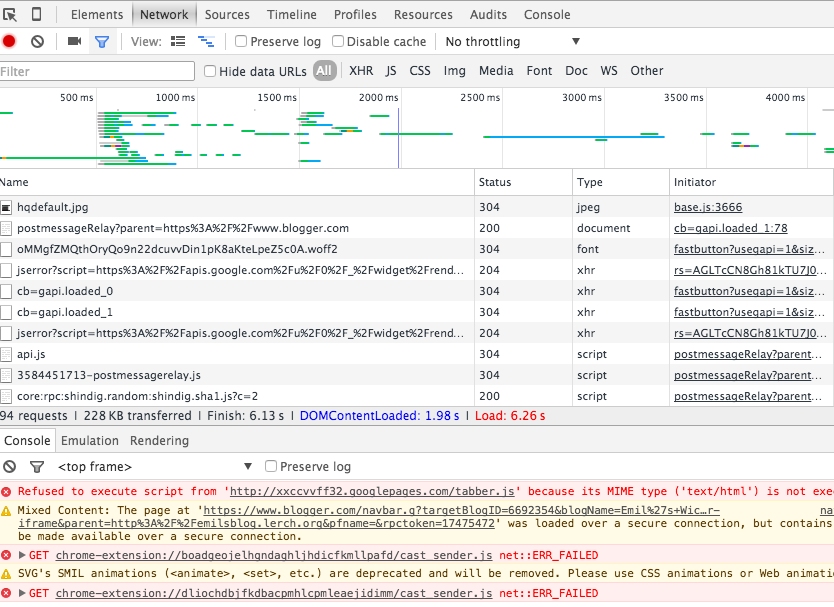Open the <top frame> context dropdown
This screenshot has height=607, width=834.
pyautogui.click(x=155, y=466)
